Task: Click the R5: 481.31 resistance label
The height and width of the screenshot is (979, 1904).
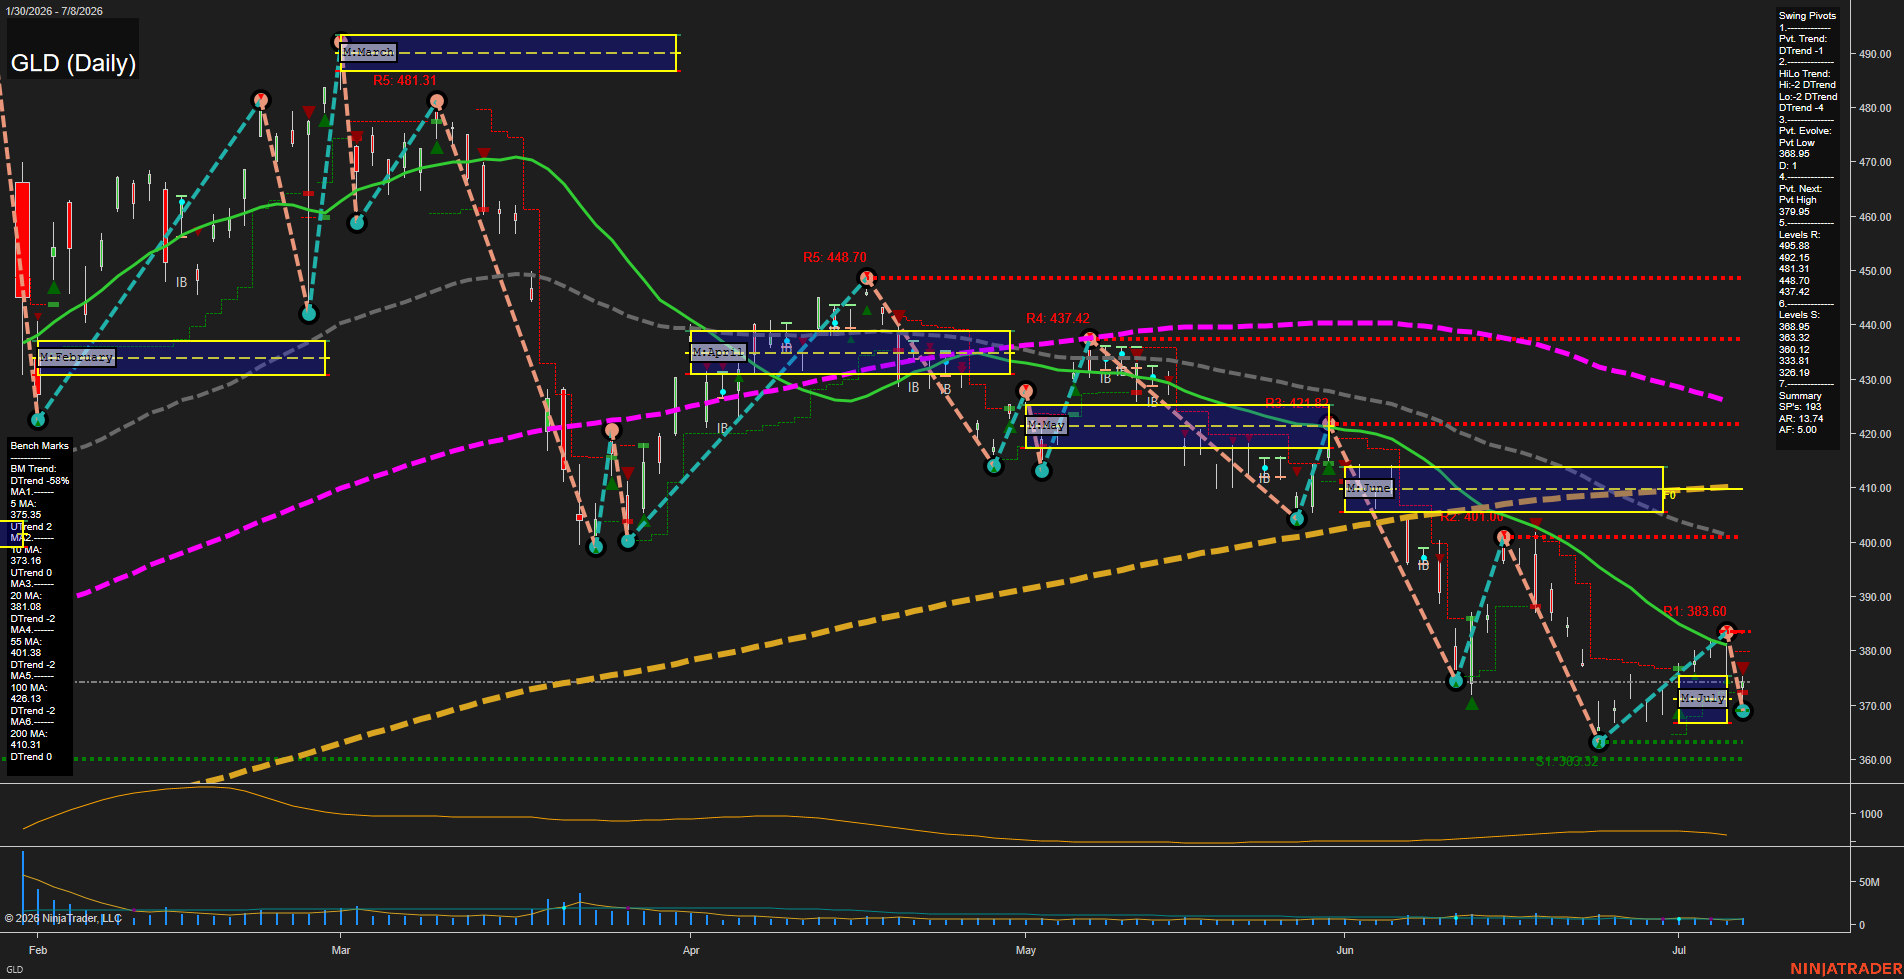Action: (x=405, y=81)
